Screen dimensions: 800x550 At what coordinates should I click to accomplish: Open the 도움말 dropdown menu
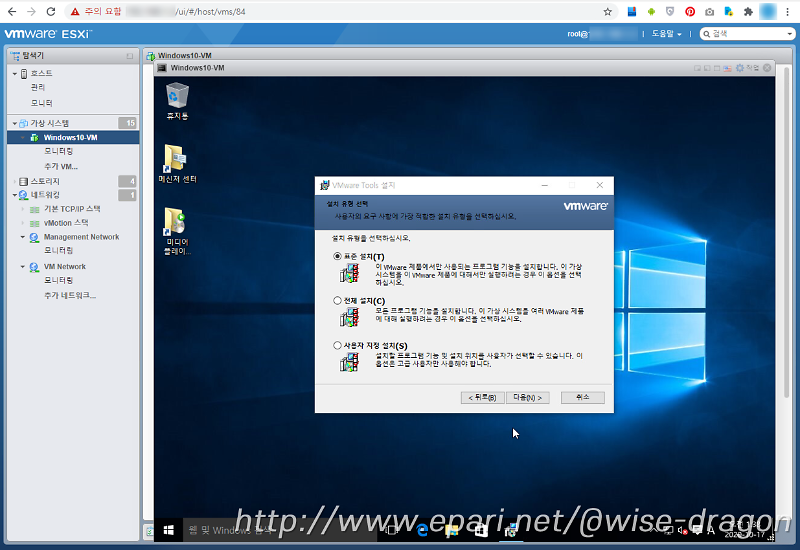click(x=666, y=34)
